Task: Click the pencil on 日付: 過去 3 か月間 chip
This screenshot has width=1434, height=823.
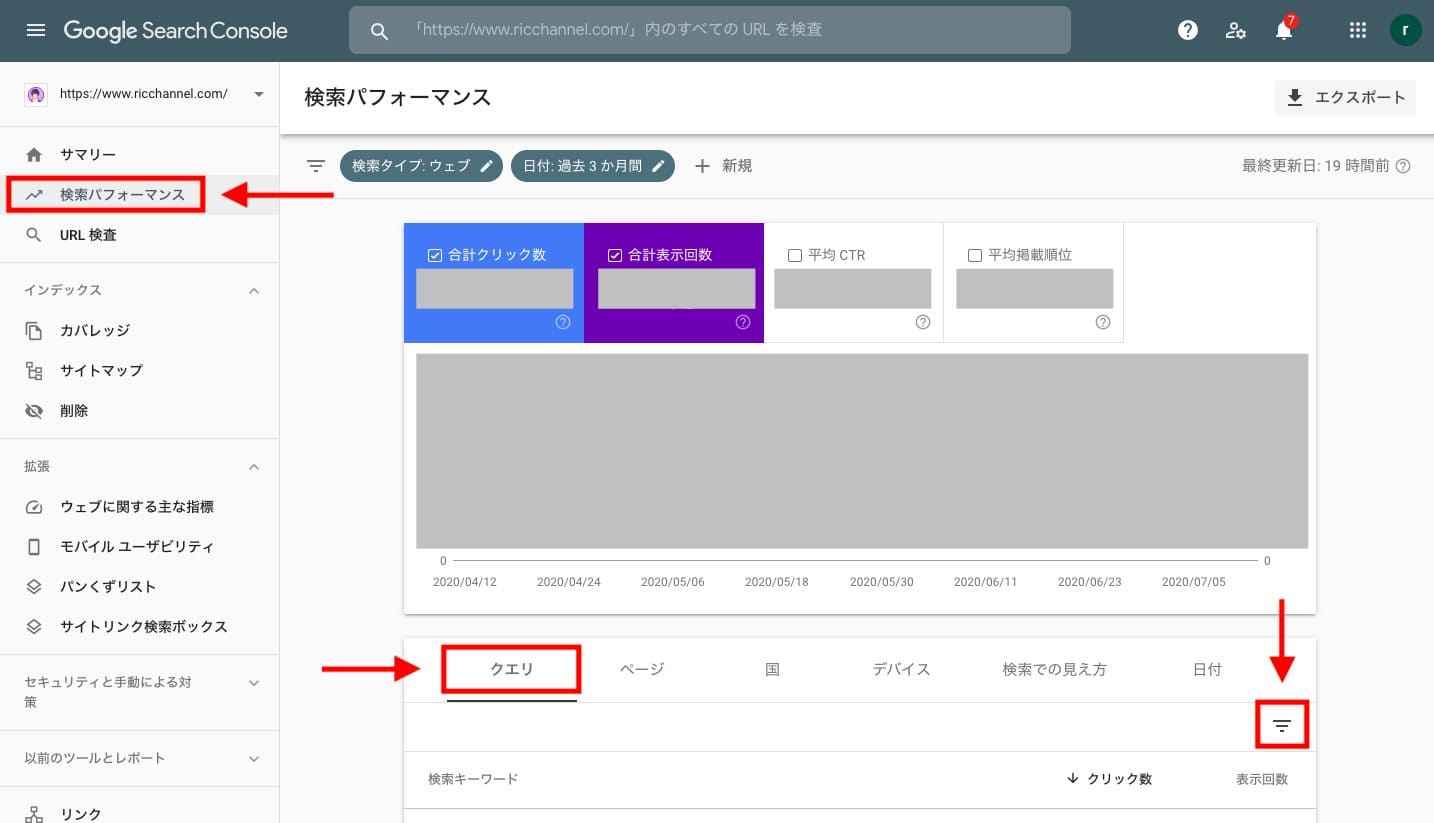Action: (x=658, y=166)
